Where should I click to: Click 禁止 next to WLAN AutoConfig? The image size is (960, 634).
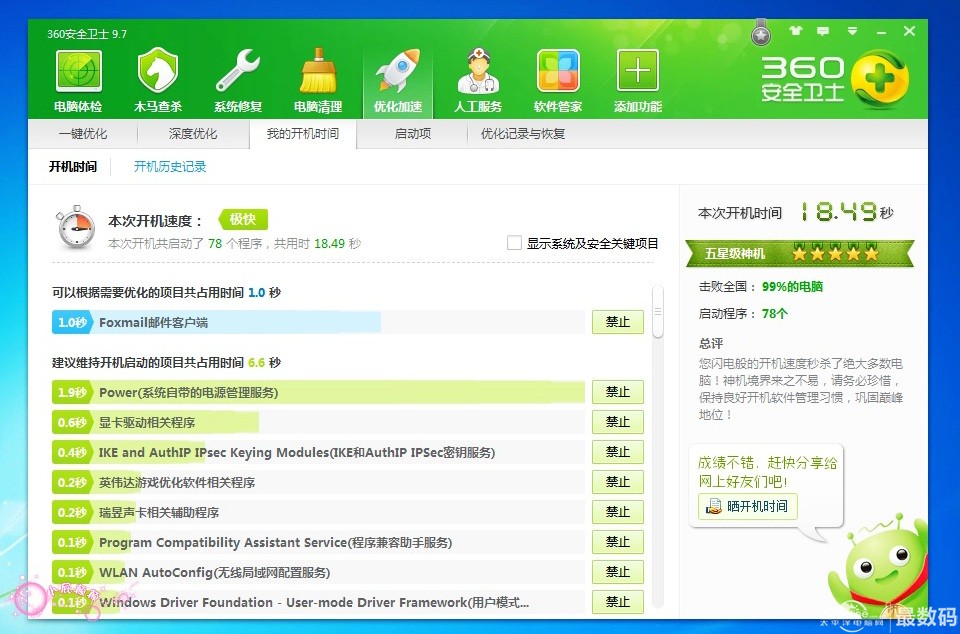pyautogui.click(x=617, y=572)
